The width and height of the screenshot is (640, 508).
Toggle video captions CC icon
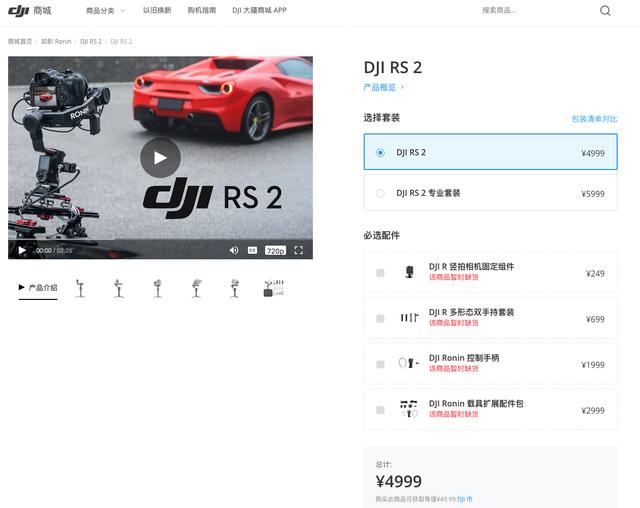tap(252, 250)
